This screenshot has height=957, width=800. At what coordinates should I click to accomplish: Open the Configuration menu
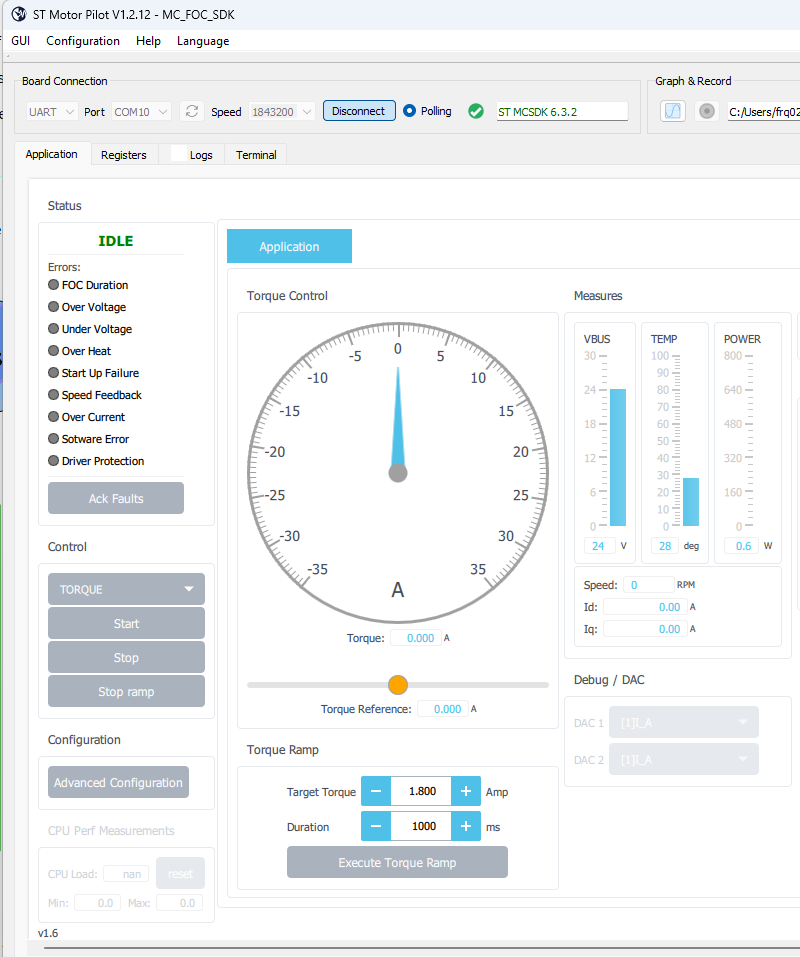click(83, 41)
